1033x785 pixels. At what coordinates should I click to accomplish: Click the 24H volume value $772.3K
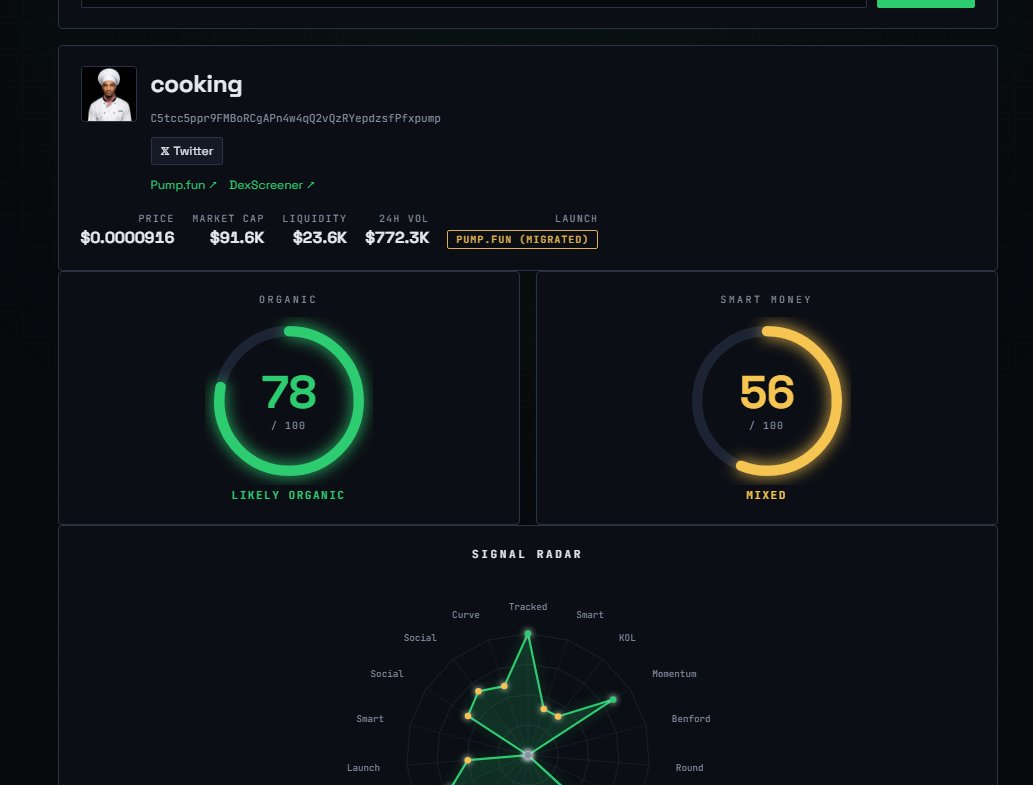[397, 238]
